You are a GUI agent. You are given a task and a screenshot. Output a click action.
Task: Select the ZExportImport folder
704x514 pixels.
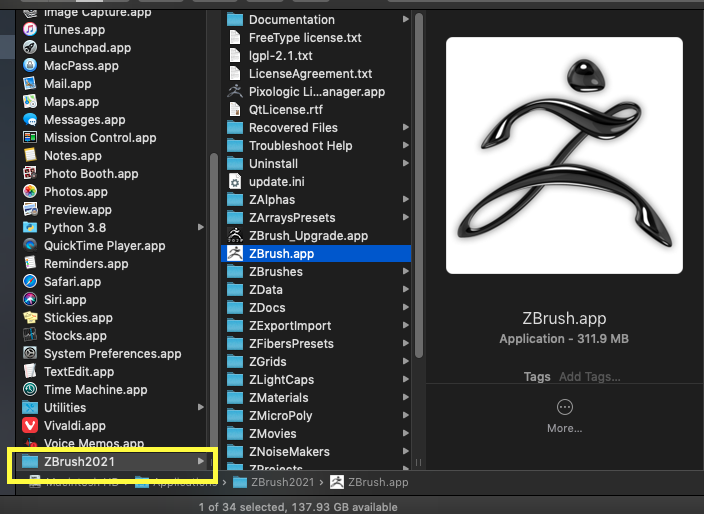coord(316,325)
